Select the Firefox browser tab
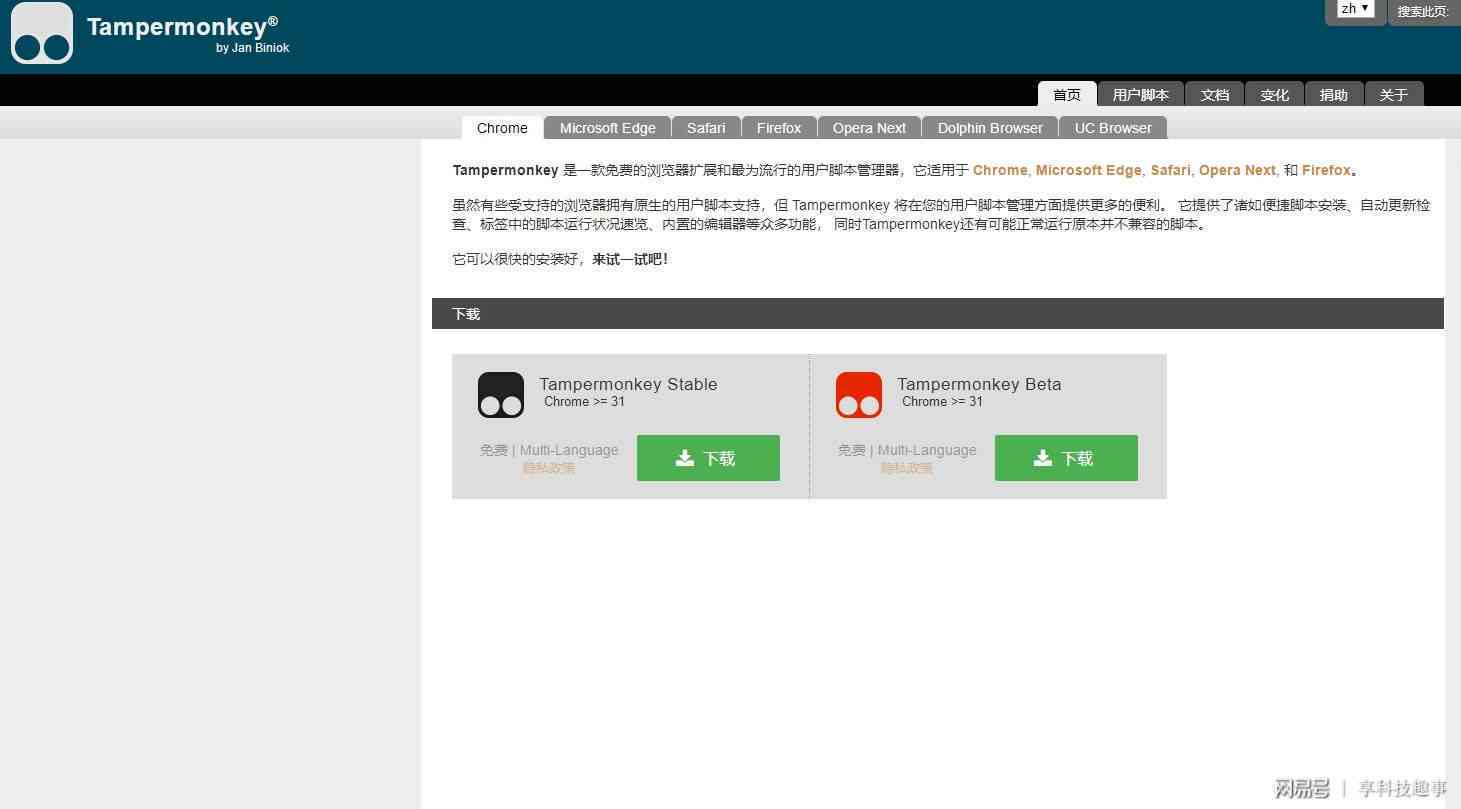 [779, 128]
